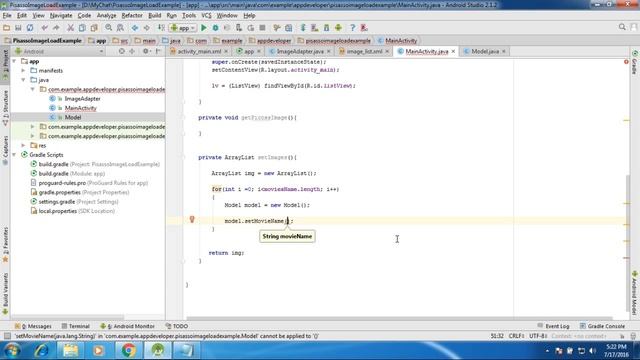Click the Windows Start button

click(12, 350)
